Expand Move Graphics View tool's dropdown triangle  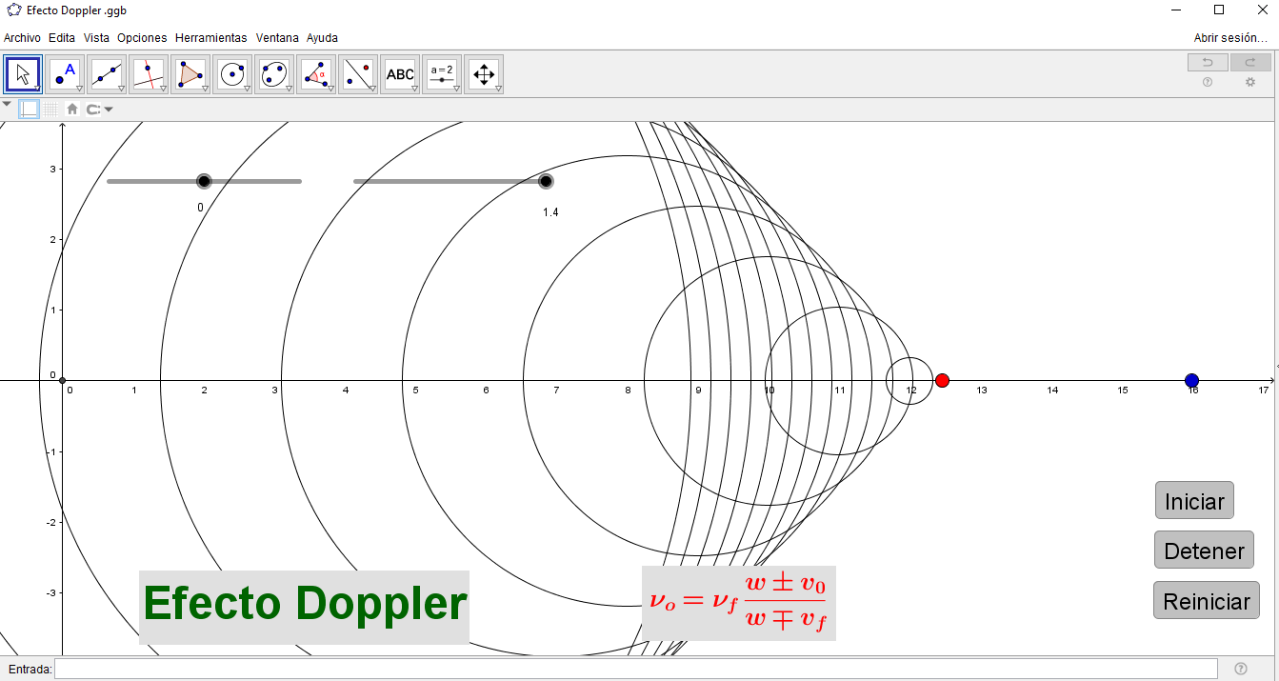point(498,89)
